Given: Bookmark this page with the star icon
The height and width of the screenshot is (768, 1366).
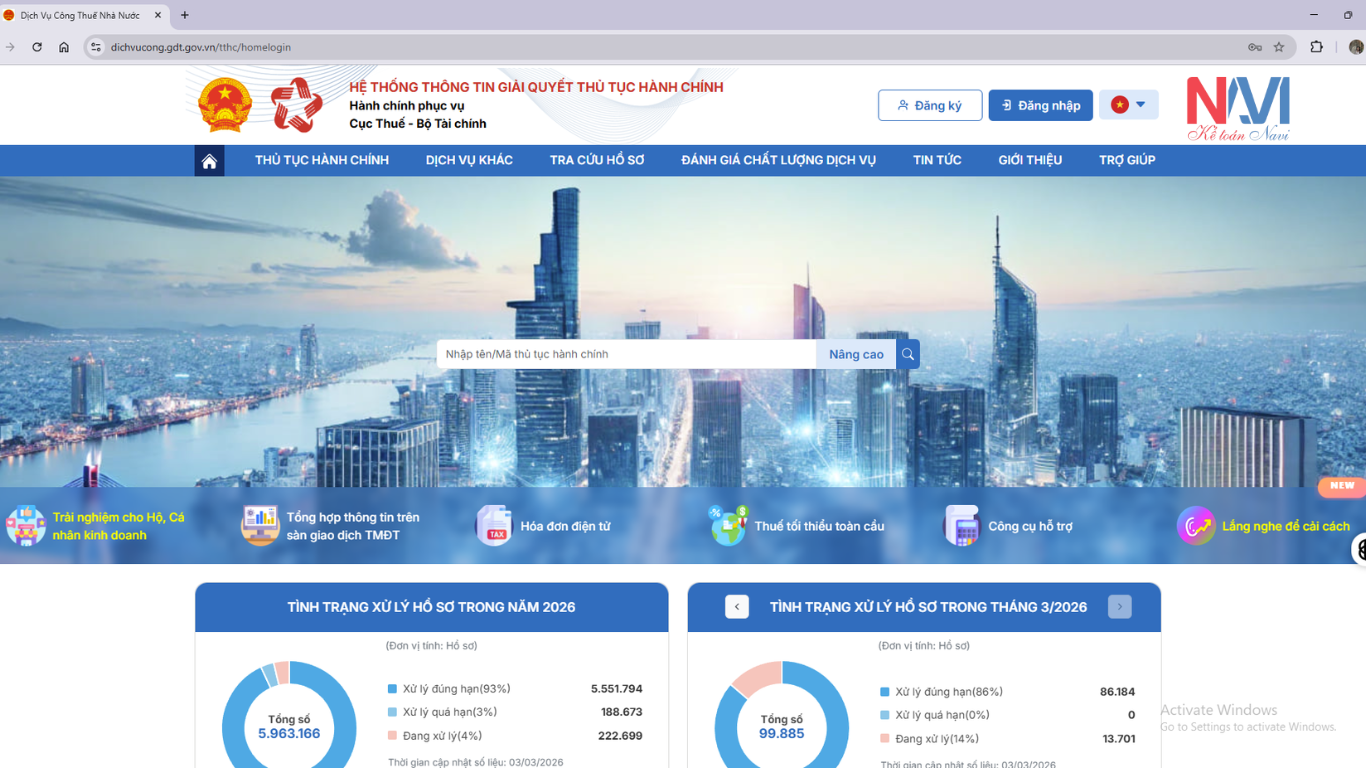Looking at the screenshot, I should (x=1279, y=47).
